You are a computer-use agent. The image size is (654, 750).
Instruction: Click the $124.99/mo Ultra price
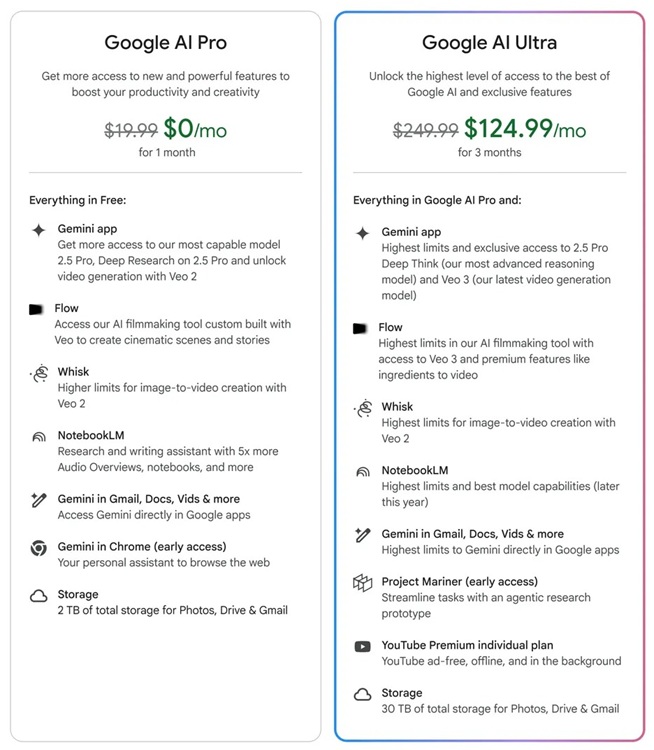[525, 129]
